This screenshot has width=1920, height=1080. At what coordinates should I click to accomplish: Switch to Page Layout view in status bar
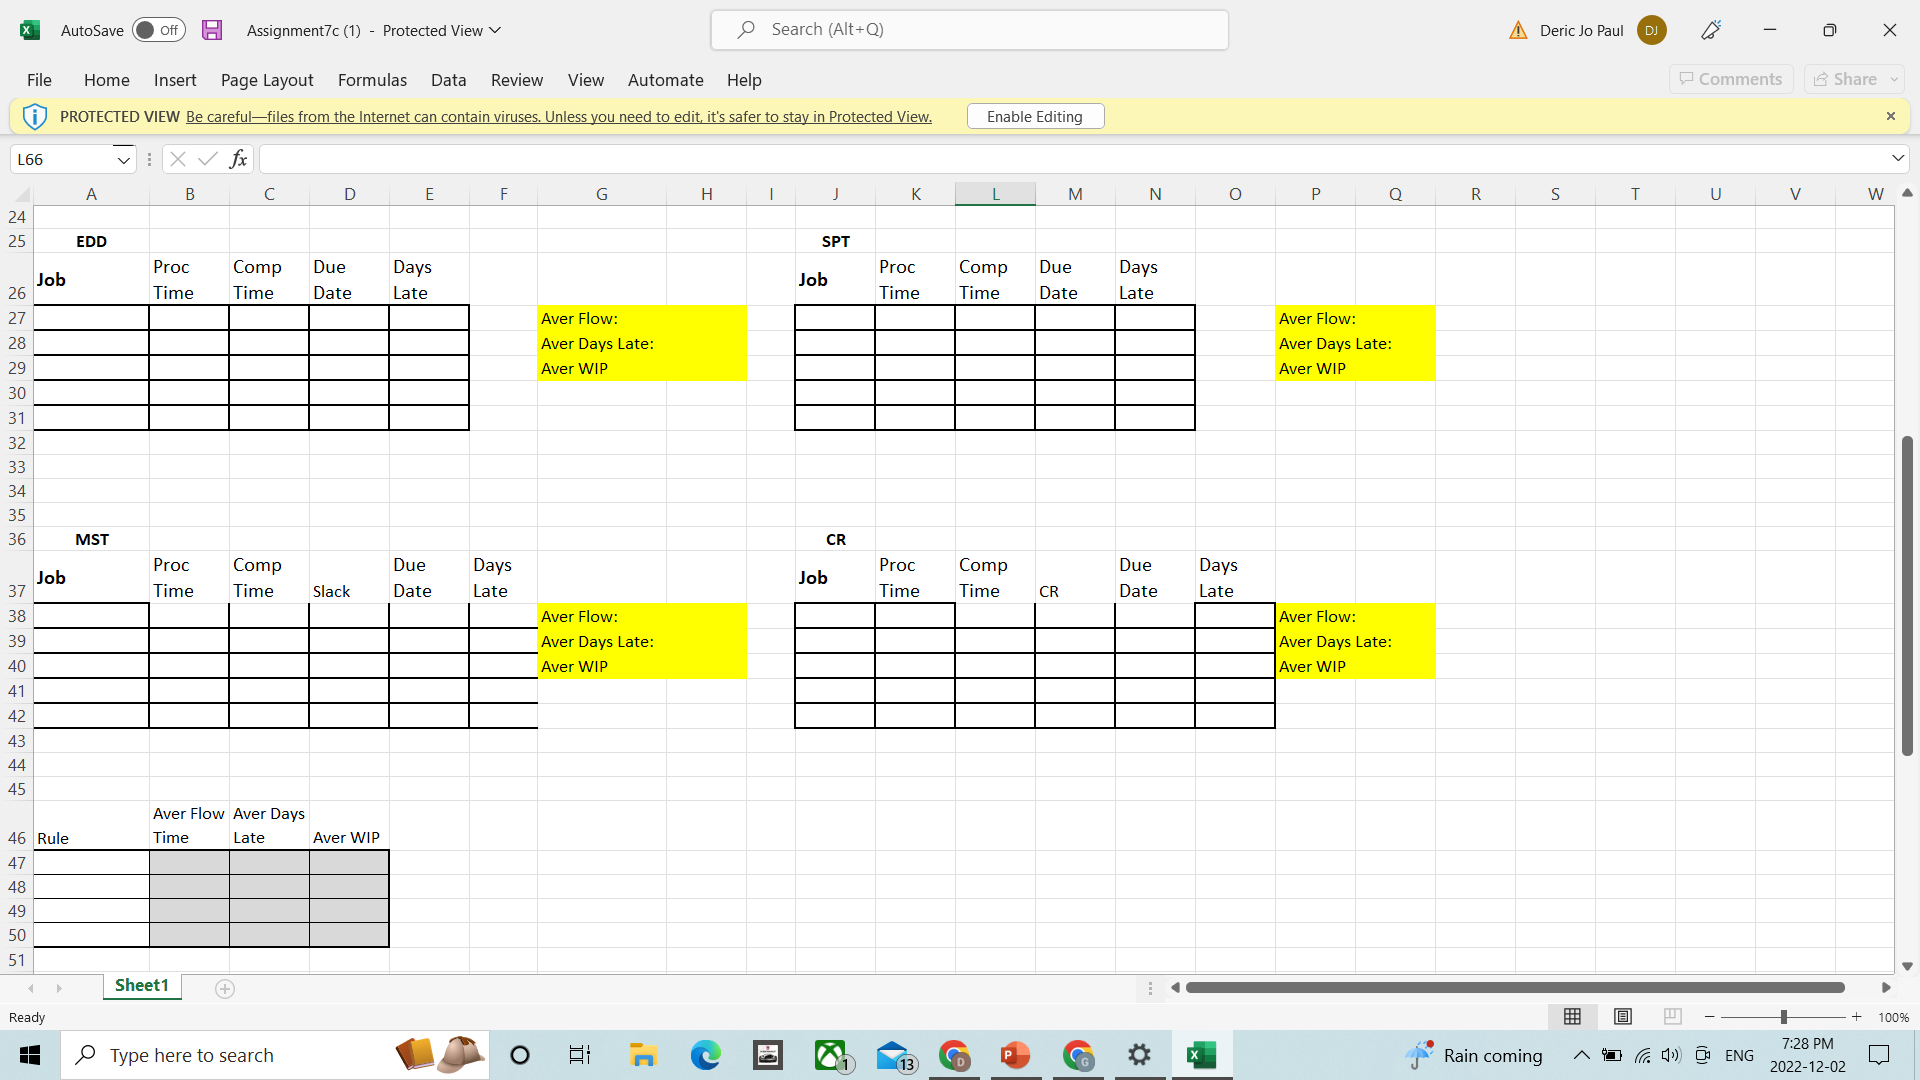pyautogui.click(x=1622, y=1016)
